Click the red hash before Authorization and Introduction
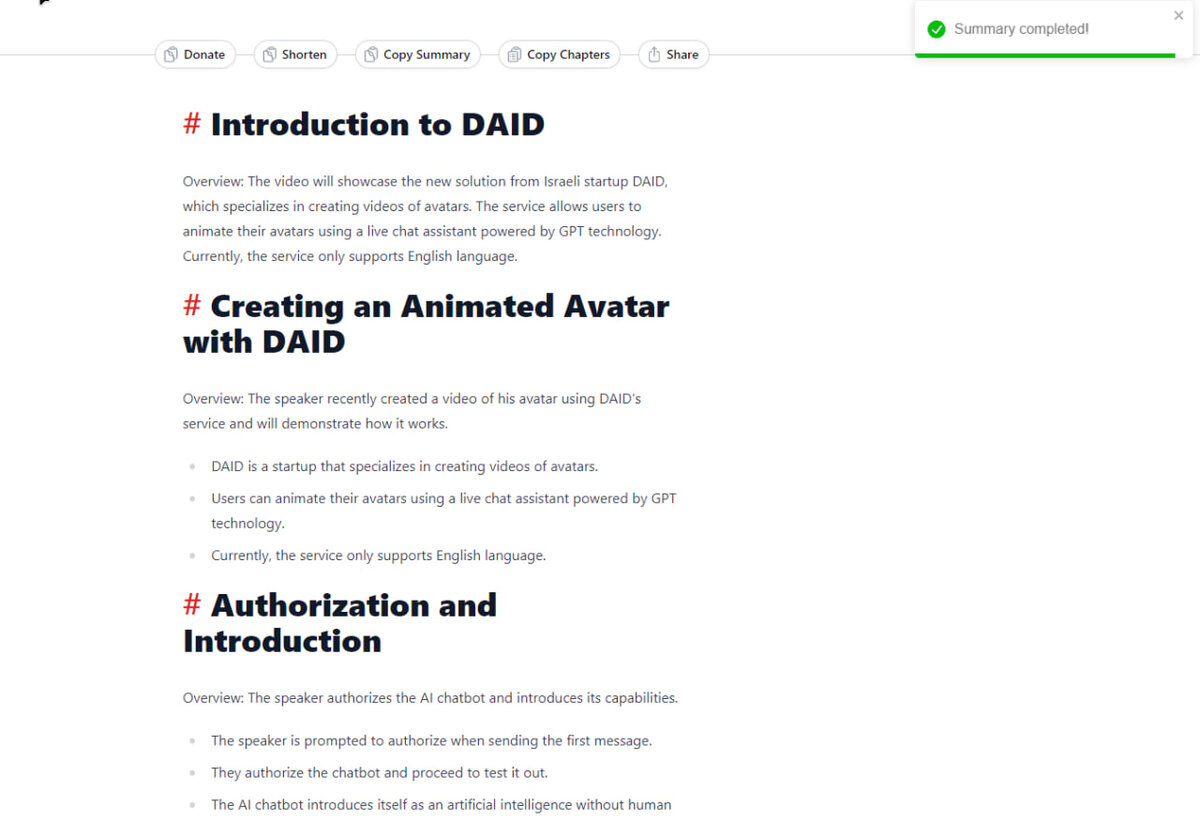1200x822 pixels. click(x=192, y=605)
